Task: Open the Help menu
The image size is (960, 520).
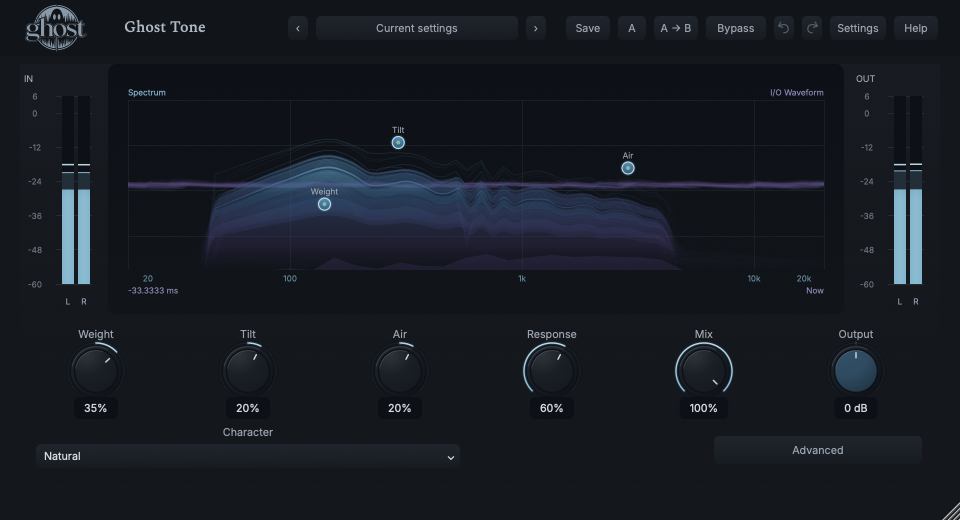Action: coord(915,28)
